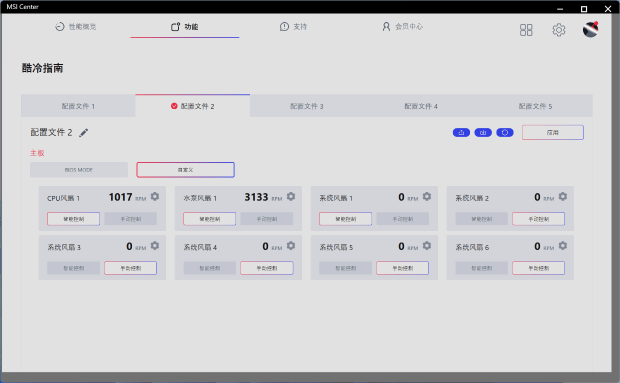Switch to 配置文件 5 tab
Image resolution: width=620 pixels, height=383 pixels.
535,106
